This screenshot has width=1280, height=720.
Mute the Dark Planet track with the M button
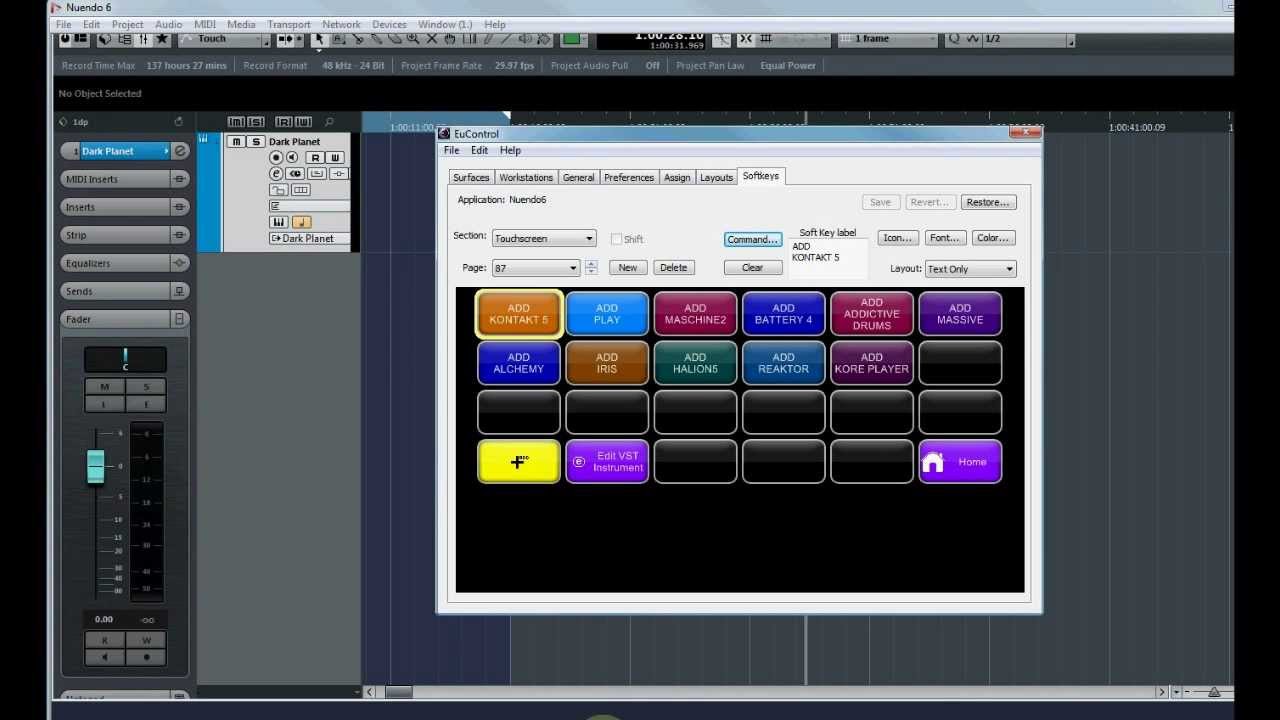236,142
